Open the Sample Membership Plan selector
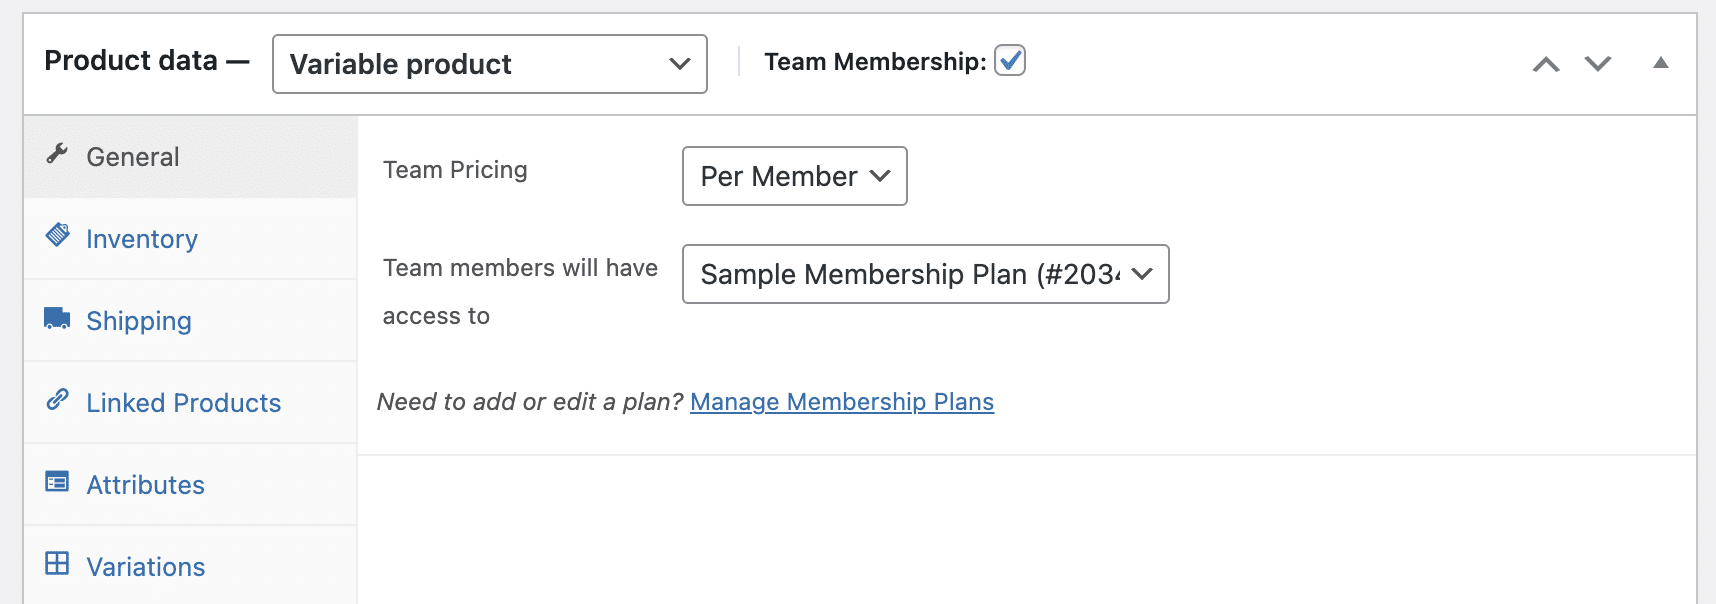This screenshot has height=604, width=1716. coord(924,274)
